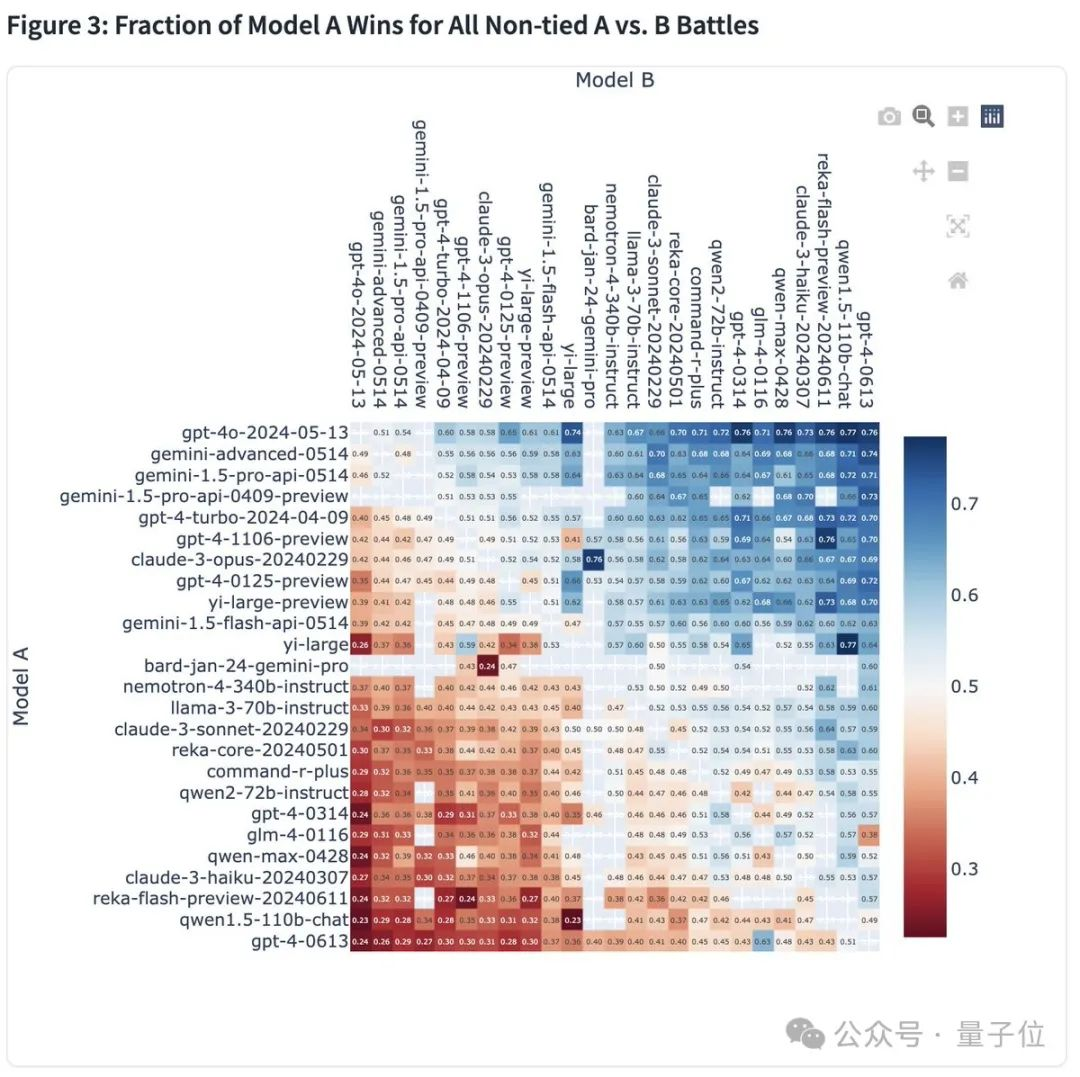
Task: Click the 0.74 cell in gpt-4o row
Action: [572, 433]
